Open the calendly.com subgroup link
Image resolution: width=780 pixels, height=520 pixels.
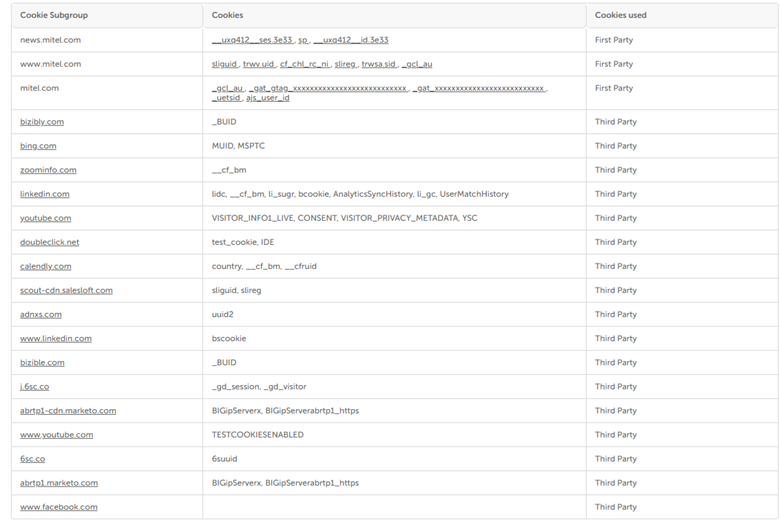46,266
